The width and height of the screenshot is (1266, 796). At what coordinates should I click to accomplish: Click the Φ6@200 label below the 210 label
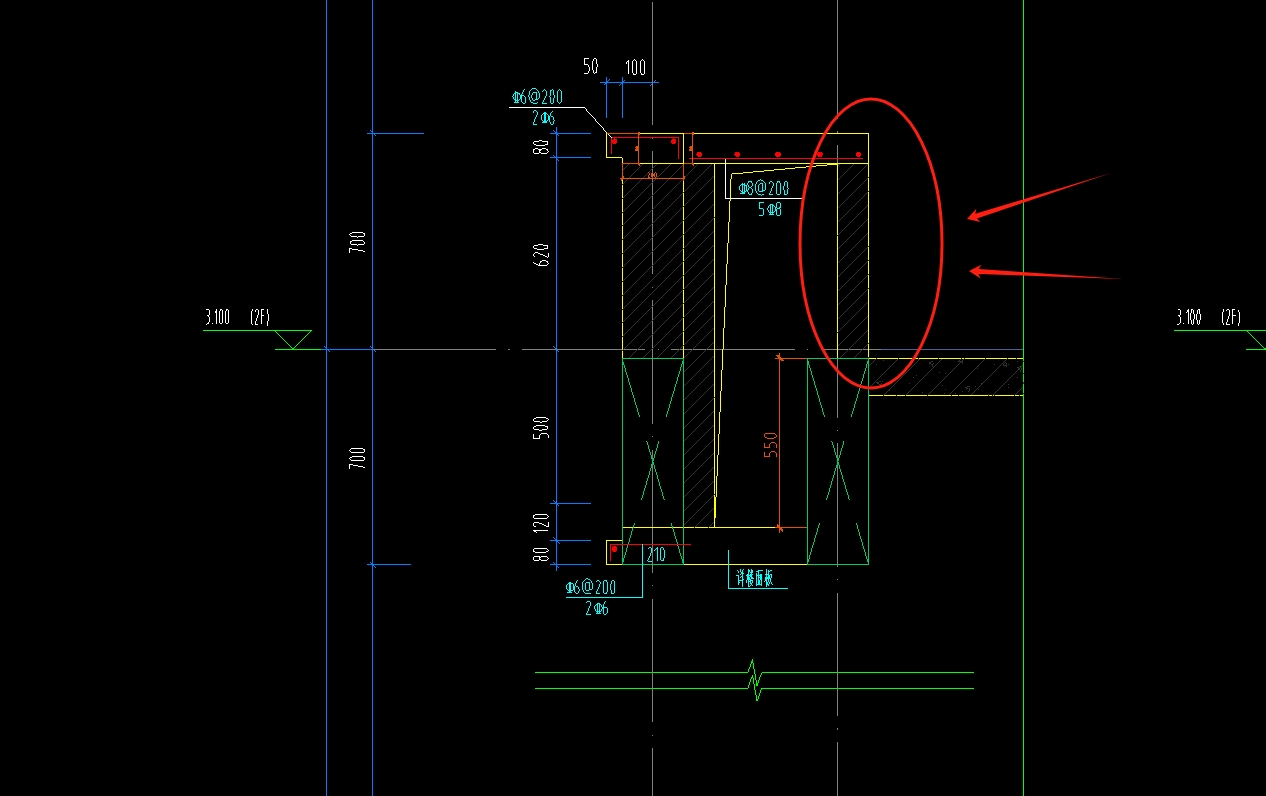(x=590, y=587)
